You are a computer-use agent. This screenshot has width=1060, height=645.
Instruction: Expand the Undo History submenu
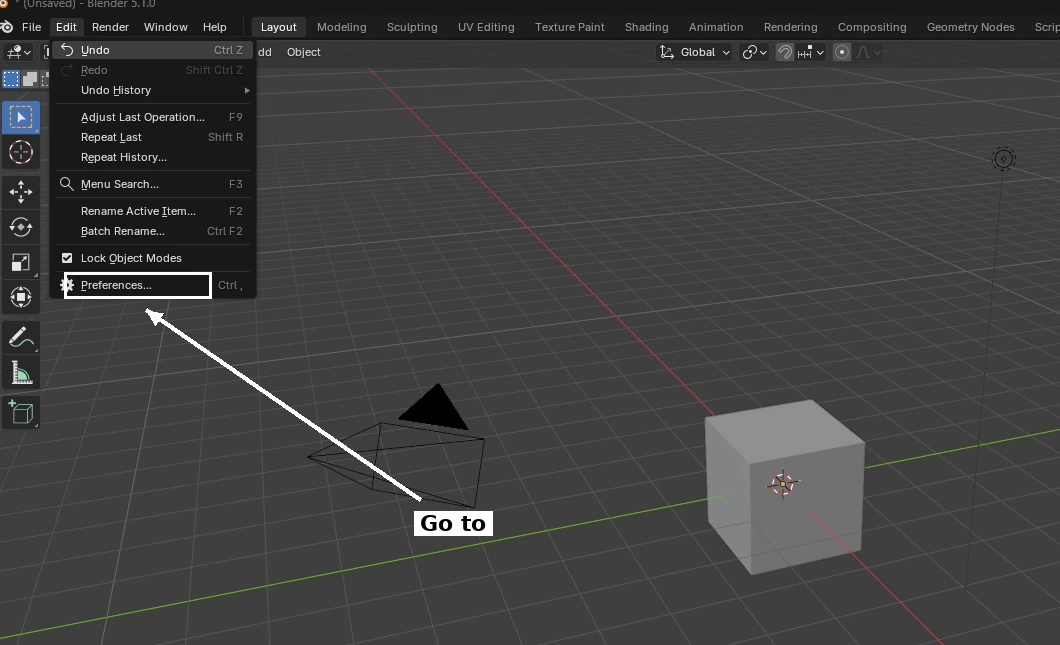click(153, 90)
